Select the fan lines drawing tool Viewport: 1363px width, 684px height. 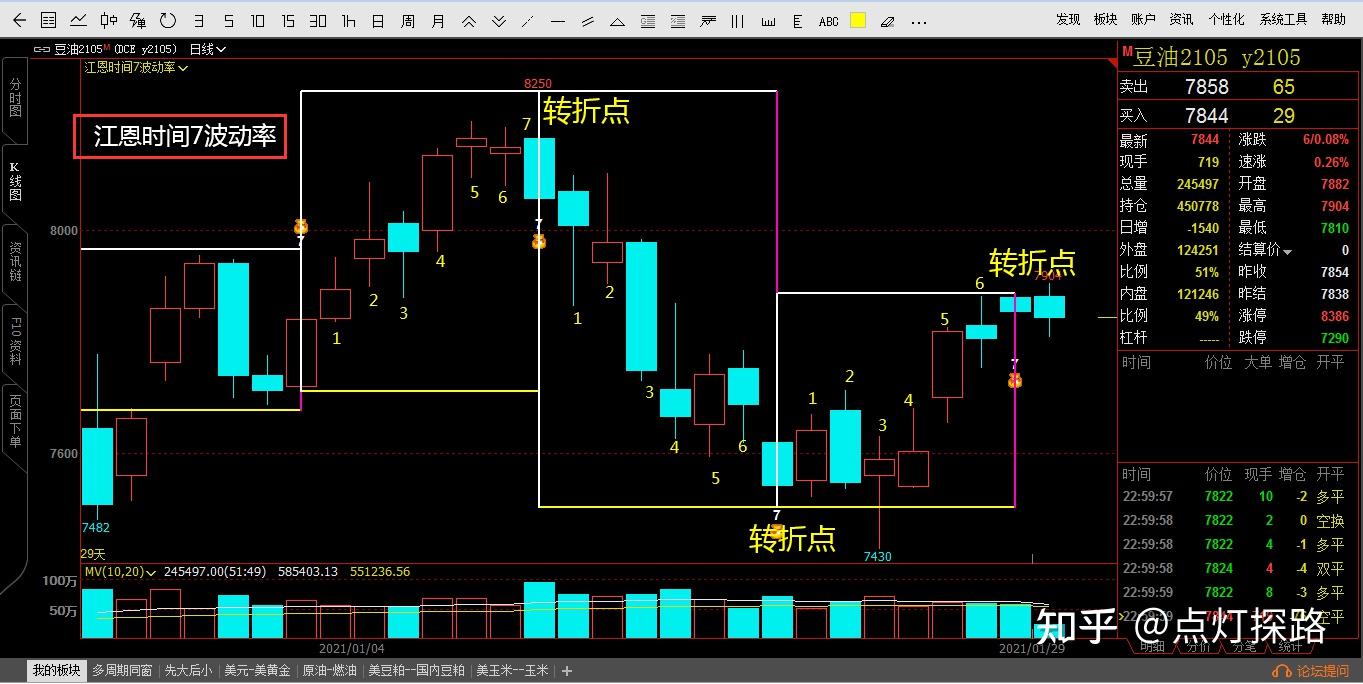tap(710, 20)
